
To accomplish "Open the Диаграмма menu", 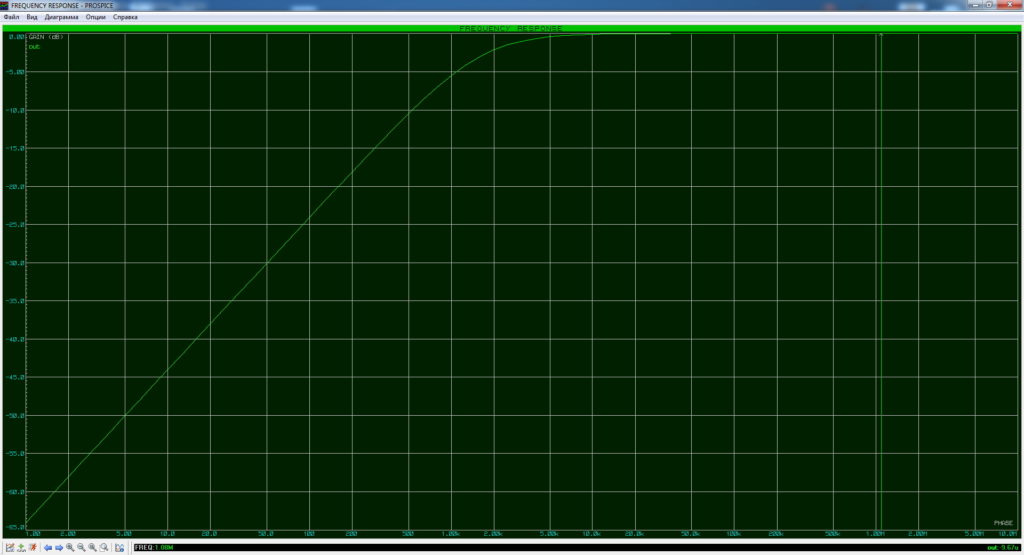I will click(x=61, y=17).
